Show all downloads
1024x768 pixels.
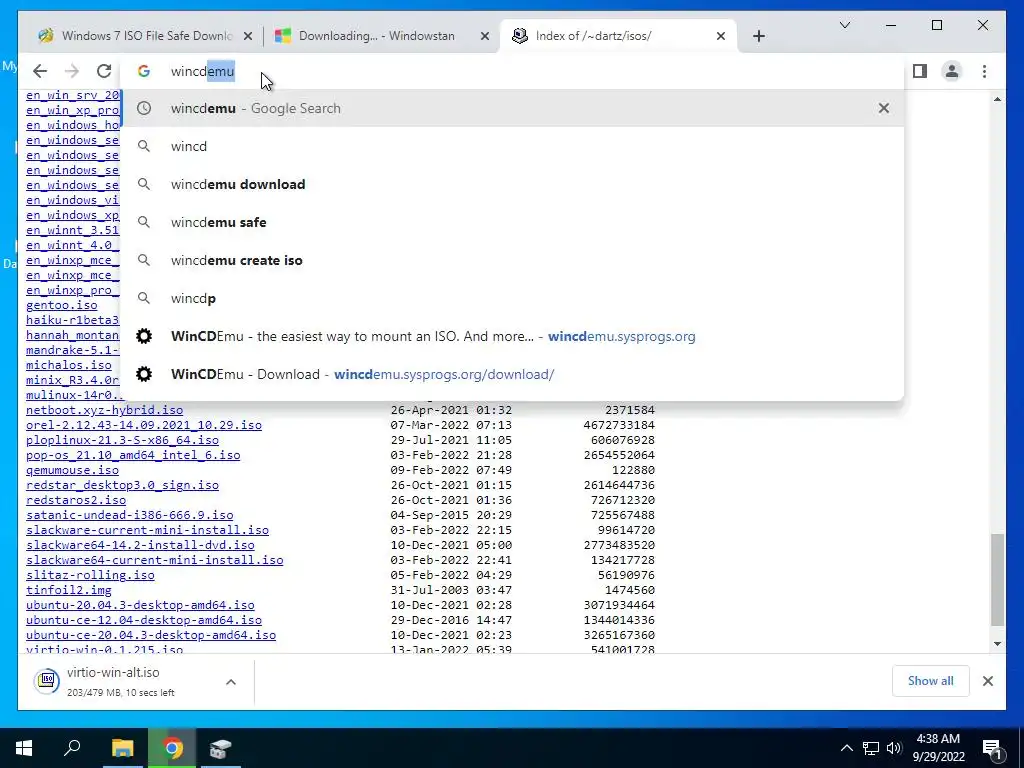(x=930, y=681)
